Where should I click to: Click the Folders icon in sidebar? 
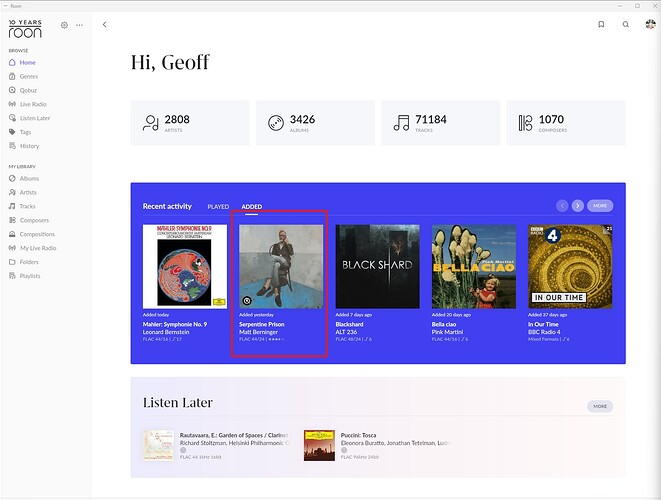coord(12,262)
